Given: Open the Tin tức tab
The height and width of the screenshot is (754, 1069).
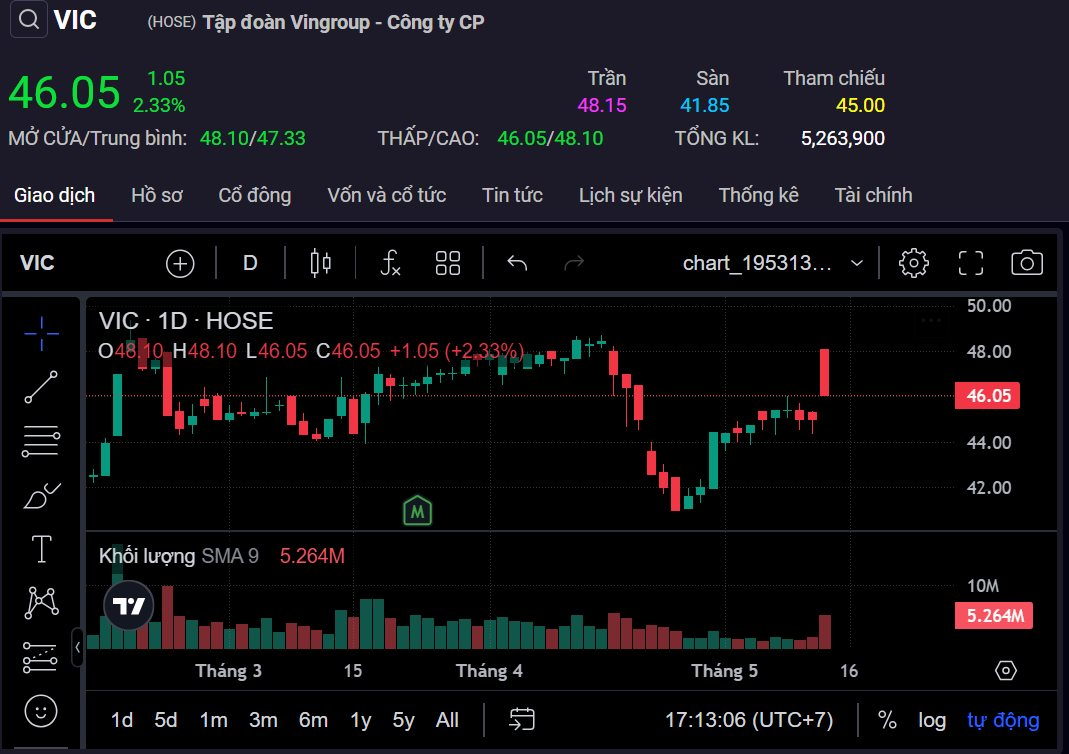Looking at the screenshot, I should (x=512, y=196).
